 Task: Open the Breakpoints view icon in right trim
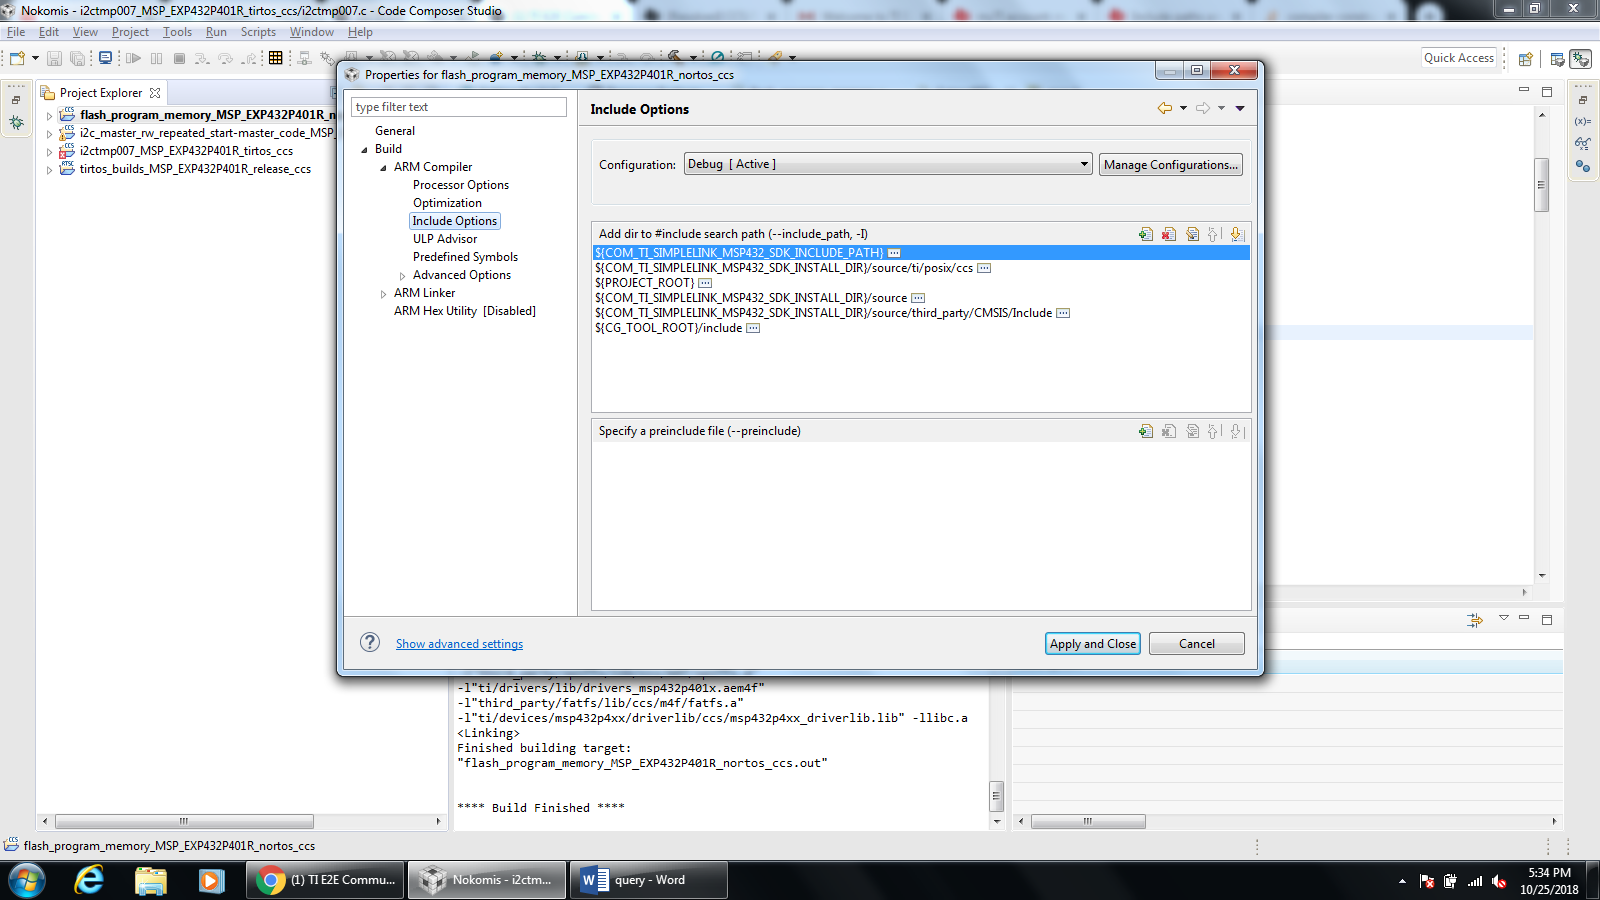tap(1582, 166)
